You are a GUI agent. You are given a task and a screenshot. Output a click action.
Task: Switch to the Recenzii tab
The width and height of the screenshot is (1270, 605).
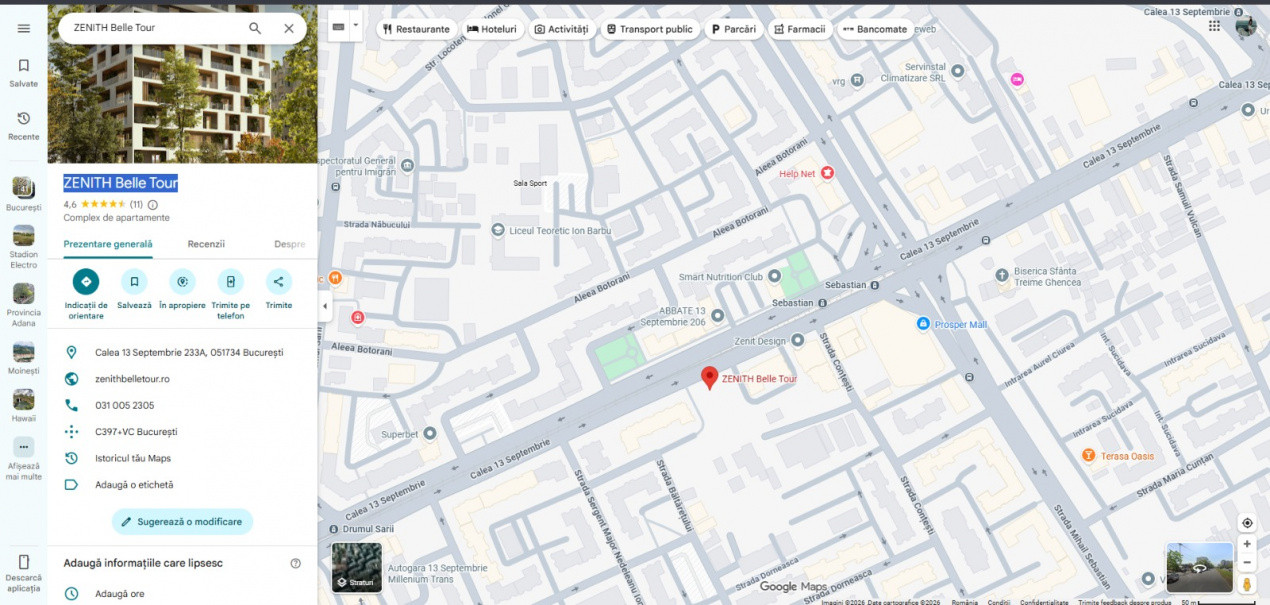point(206,244)
